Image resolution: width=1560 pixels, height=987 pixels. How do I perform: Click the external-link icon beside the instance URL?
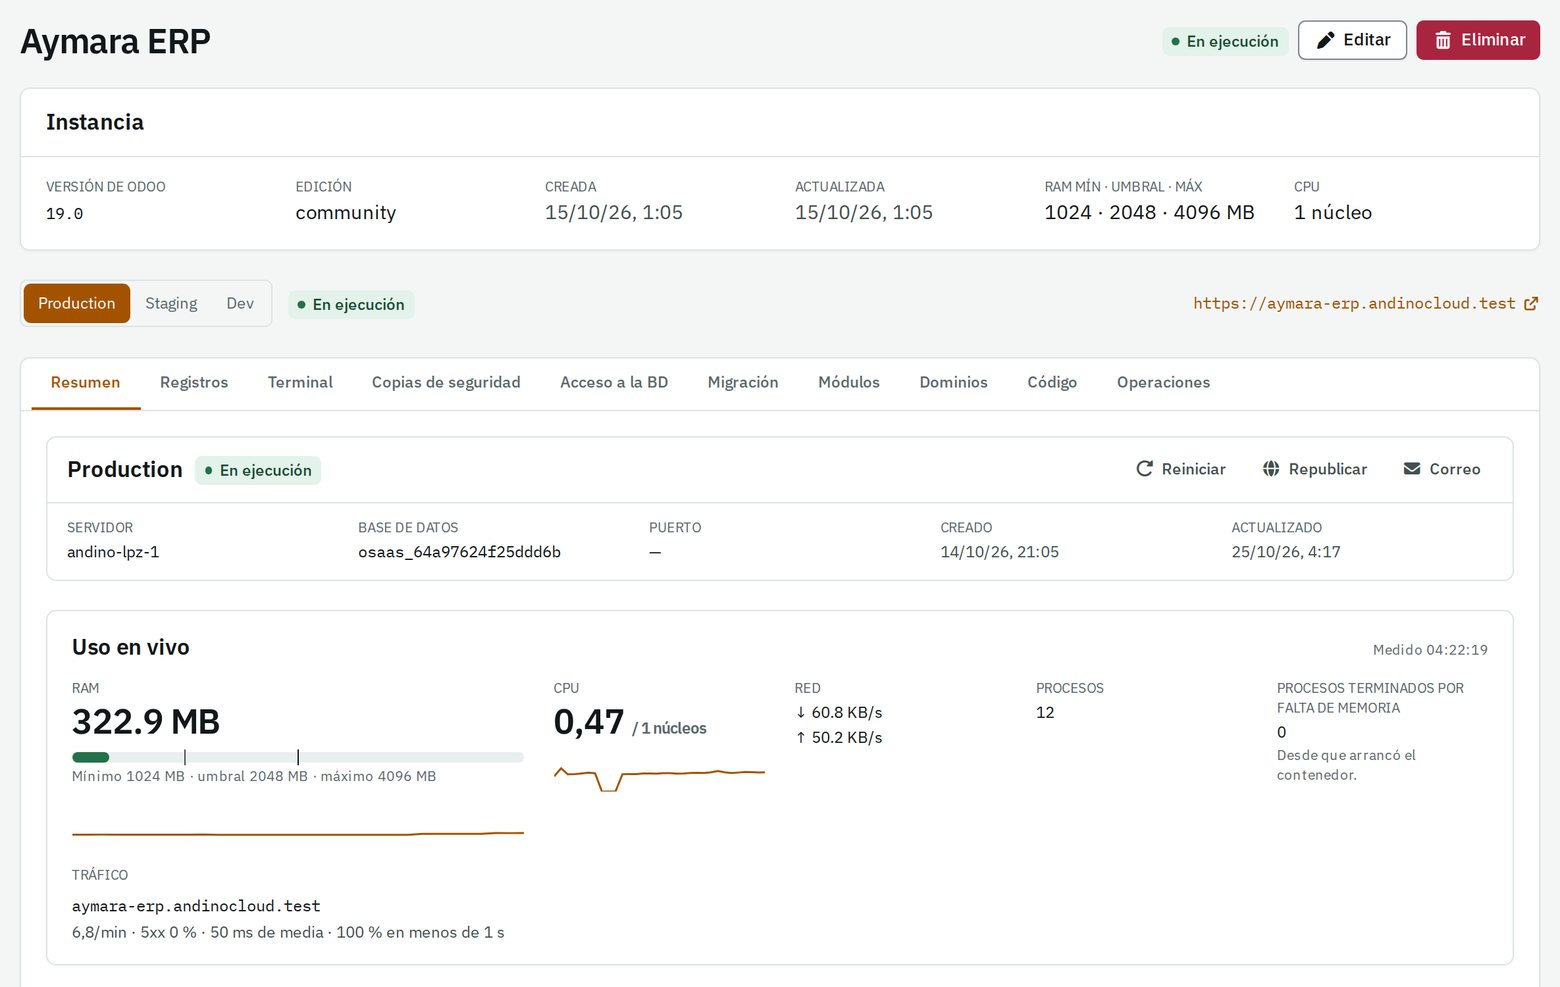click(1531, 304)
